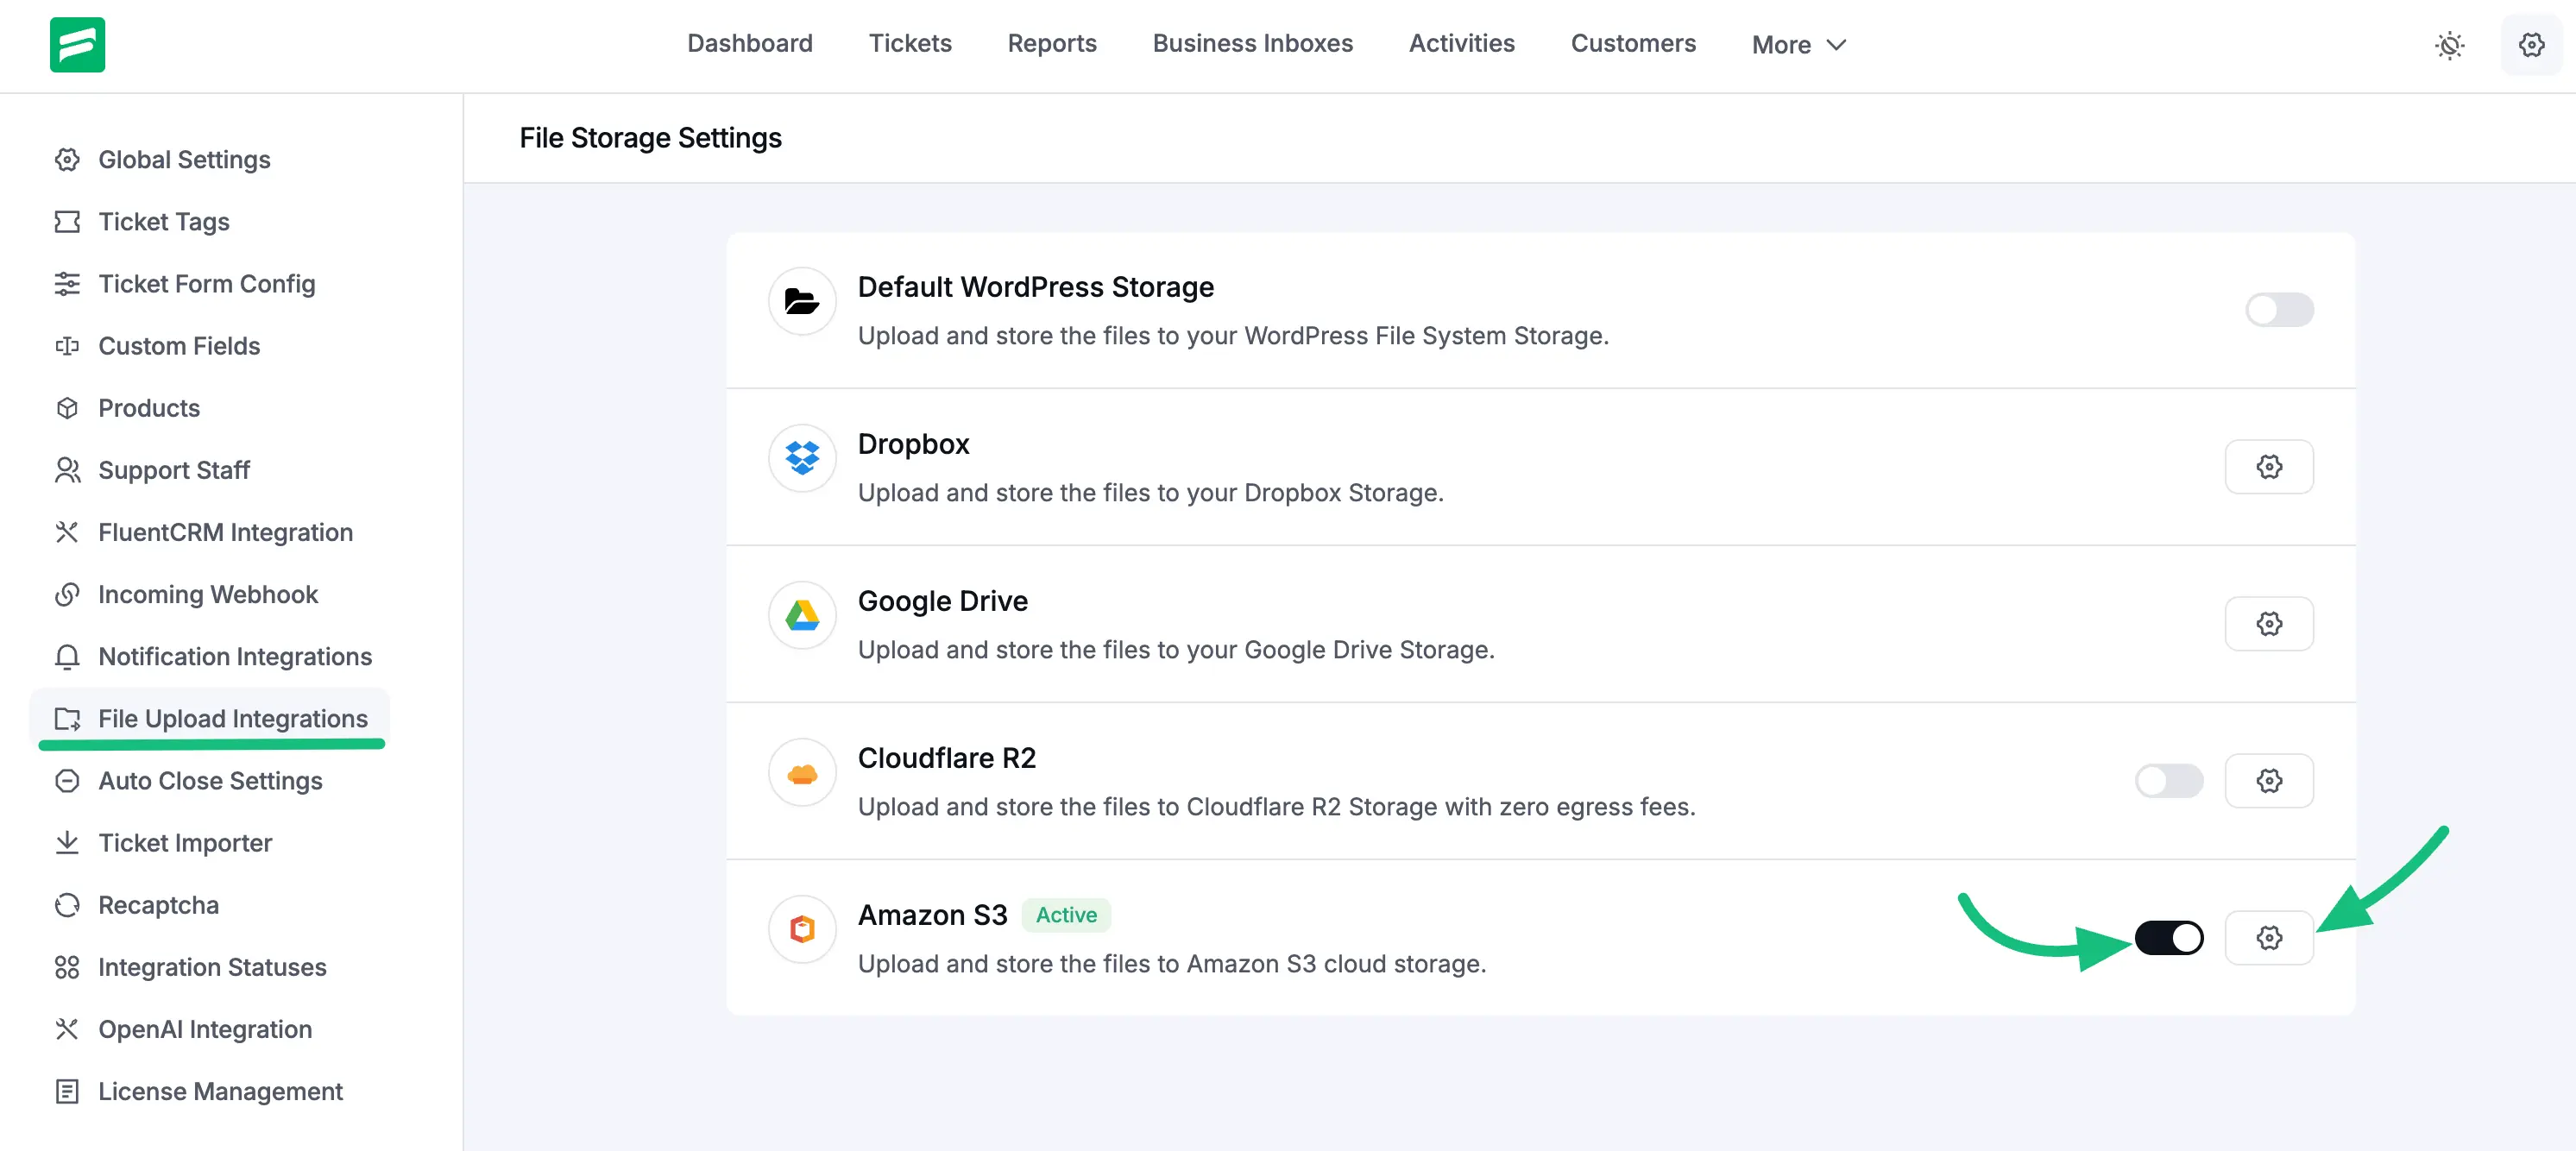This screenshot has width=2576, height=1151.
Task: Open Dropbox configuration gear
Action: point(2269,466)
